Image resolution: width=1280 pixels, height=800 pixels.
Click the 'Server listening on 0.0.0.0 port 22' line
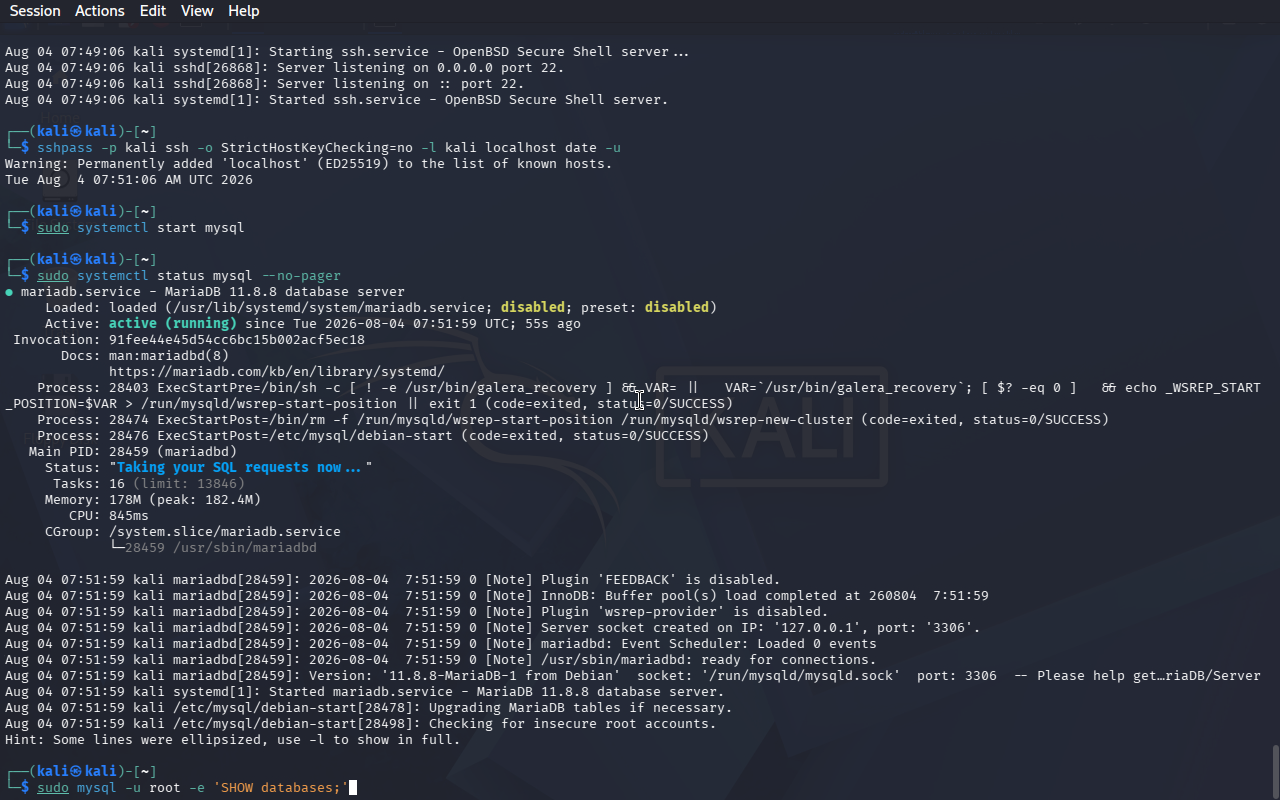tap(285, 67)
